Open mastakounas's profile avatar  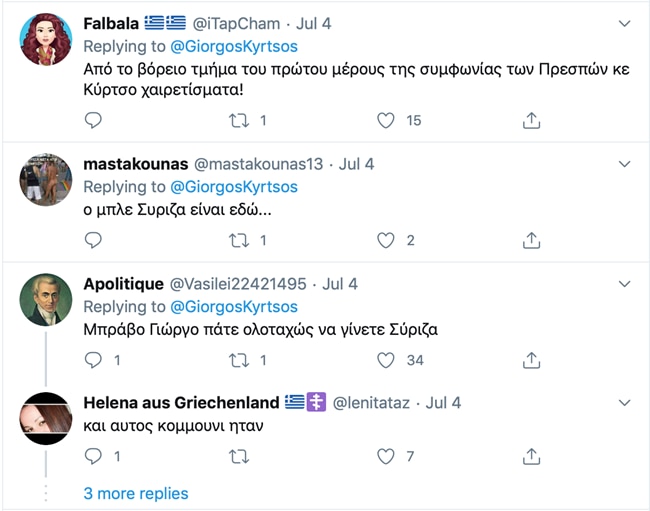tap(46, 180)
